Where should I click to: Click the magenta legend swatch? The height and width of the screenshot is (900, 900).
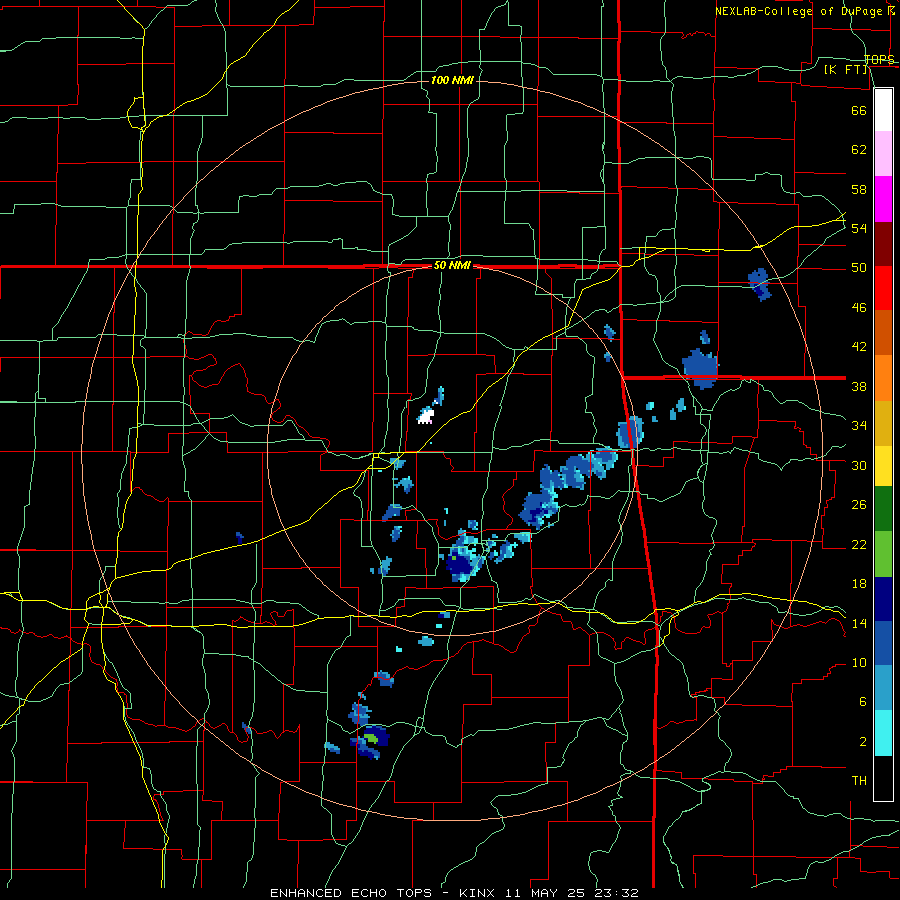coord(883,199)
